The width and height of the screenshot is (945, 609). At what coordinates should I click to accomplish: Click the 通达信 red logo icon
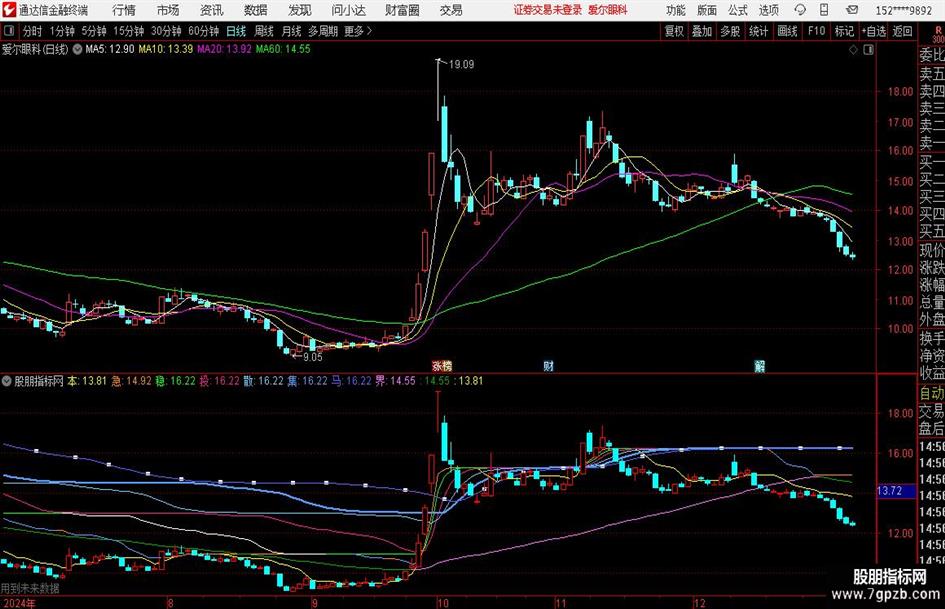[8, 10]
